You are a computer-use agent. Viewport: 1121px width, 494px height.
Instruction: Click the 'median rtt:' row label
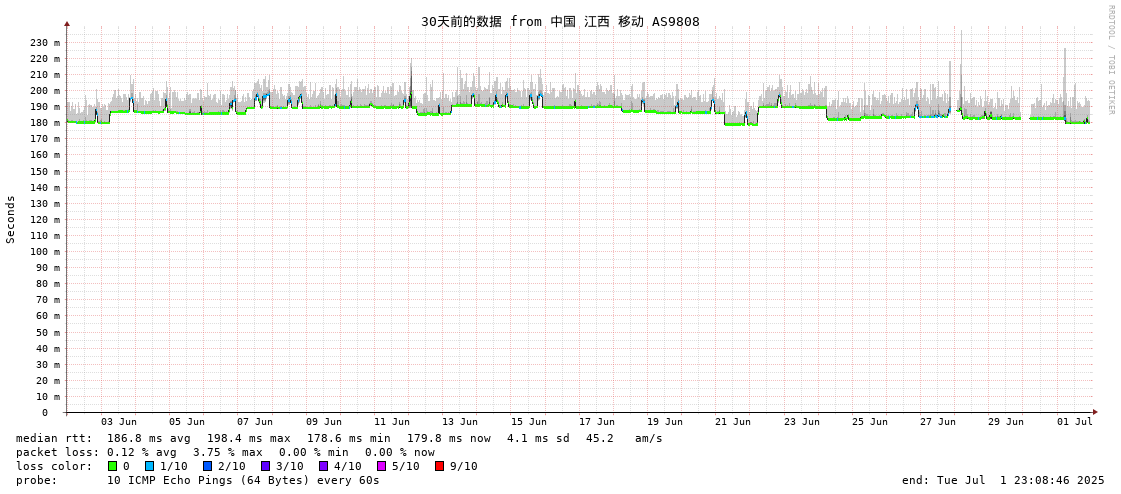(x=54, y=438)
